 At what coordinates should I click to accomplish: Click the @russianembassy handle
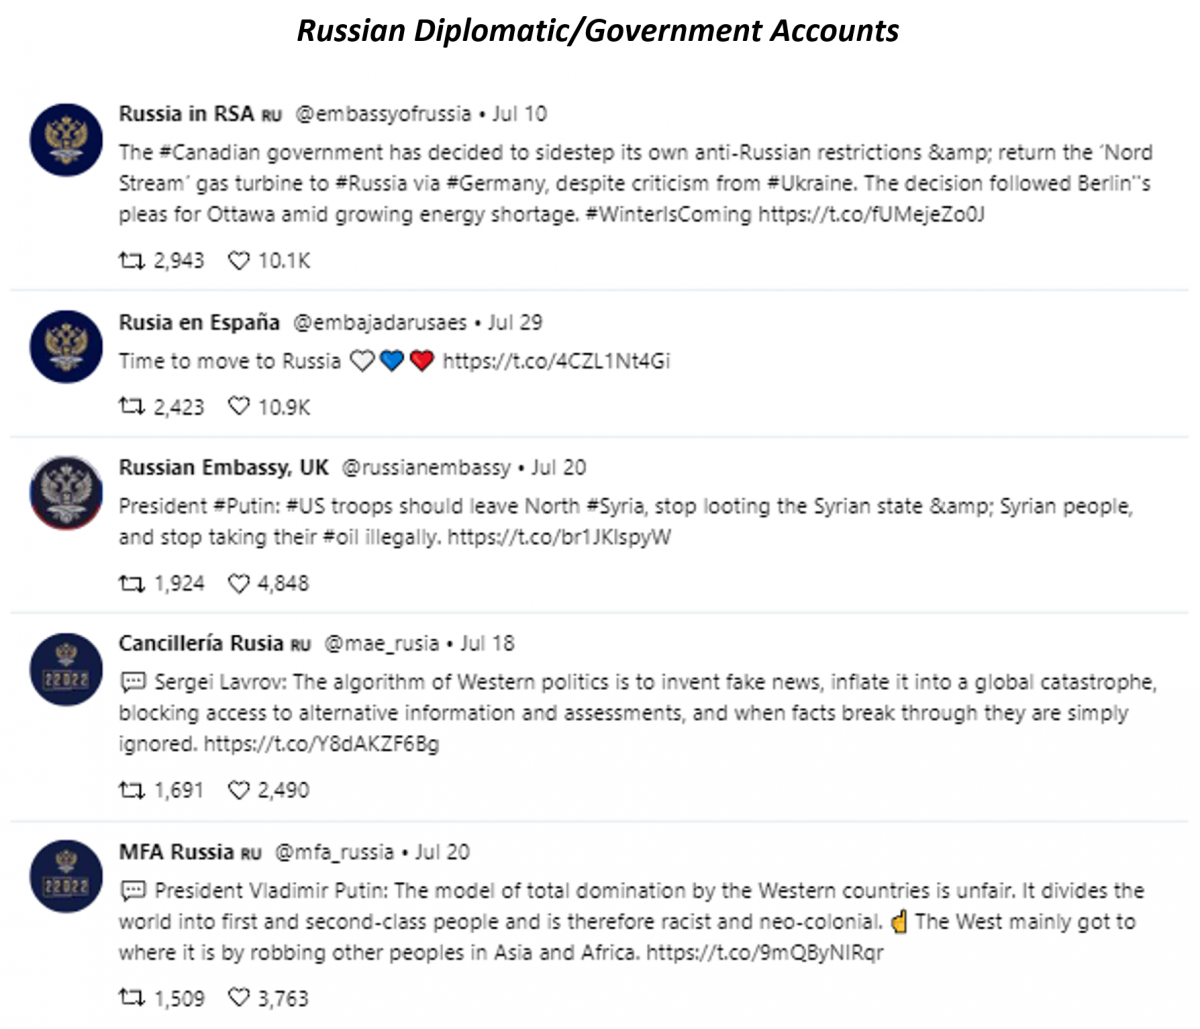click(426, 468)
